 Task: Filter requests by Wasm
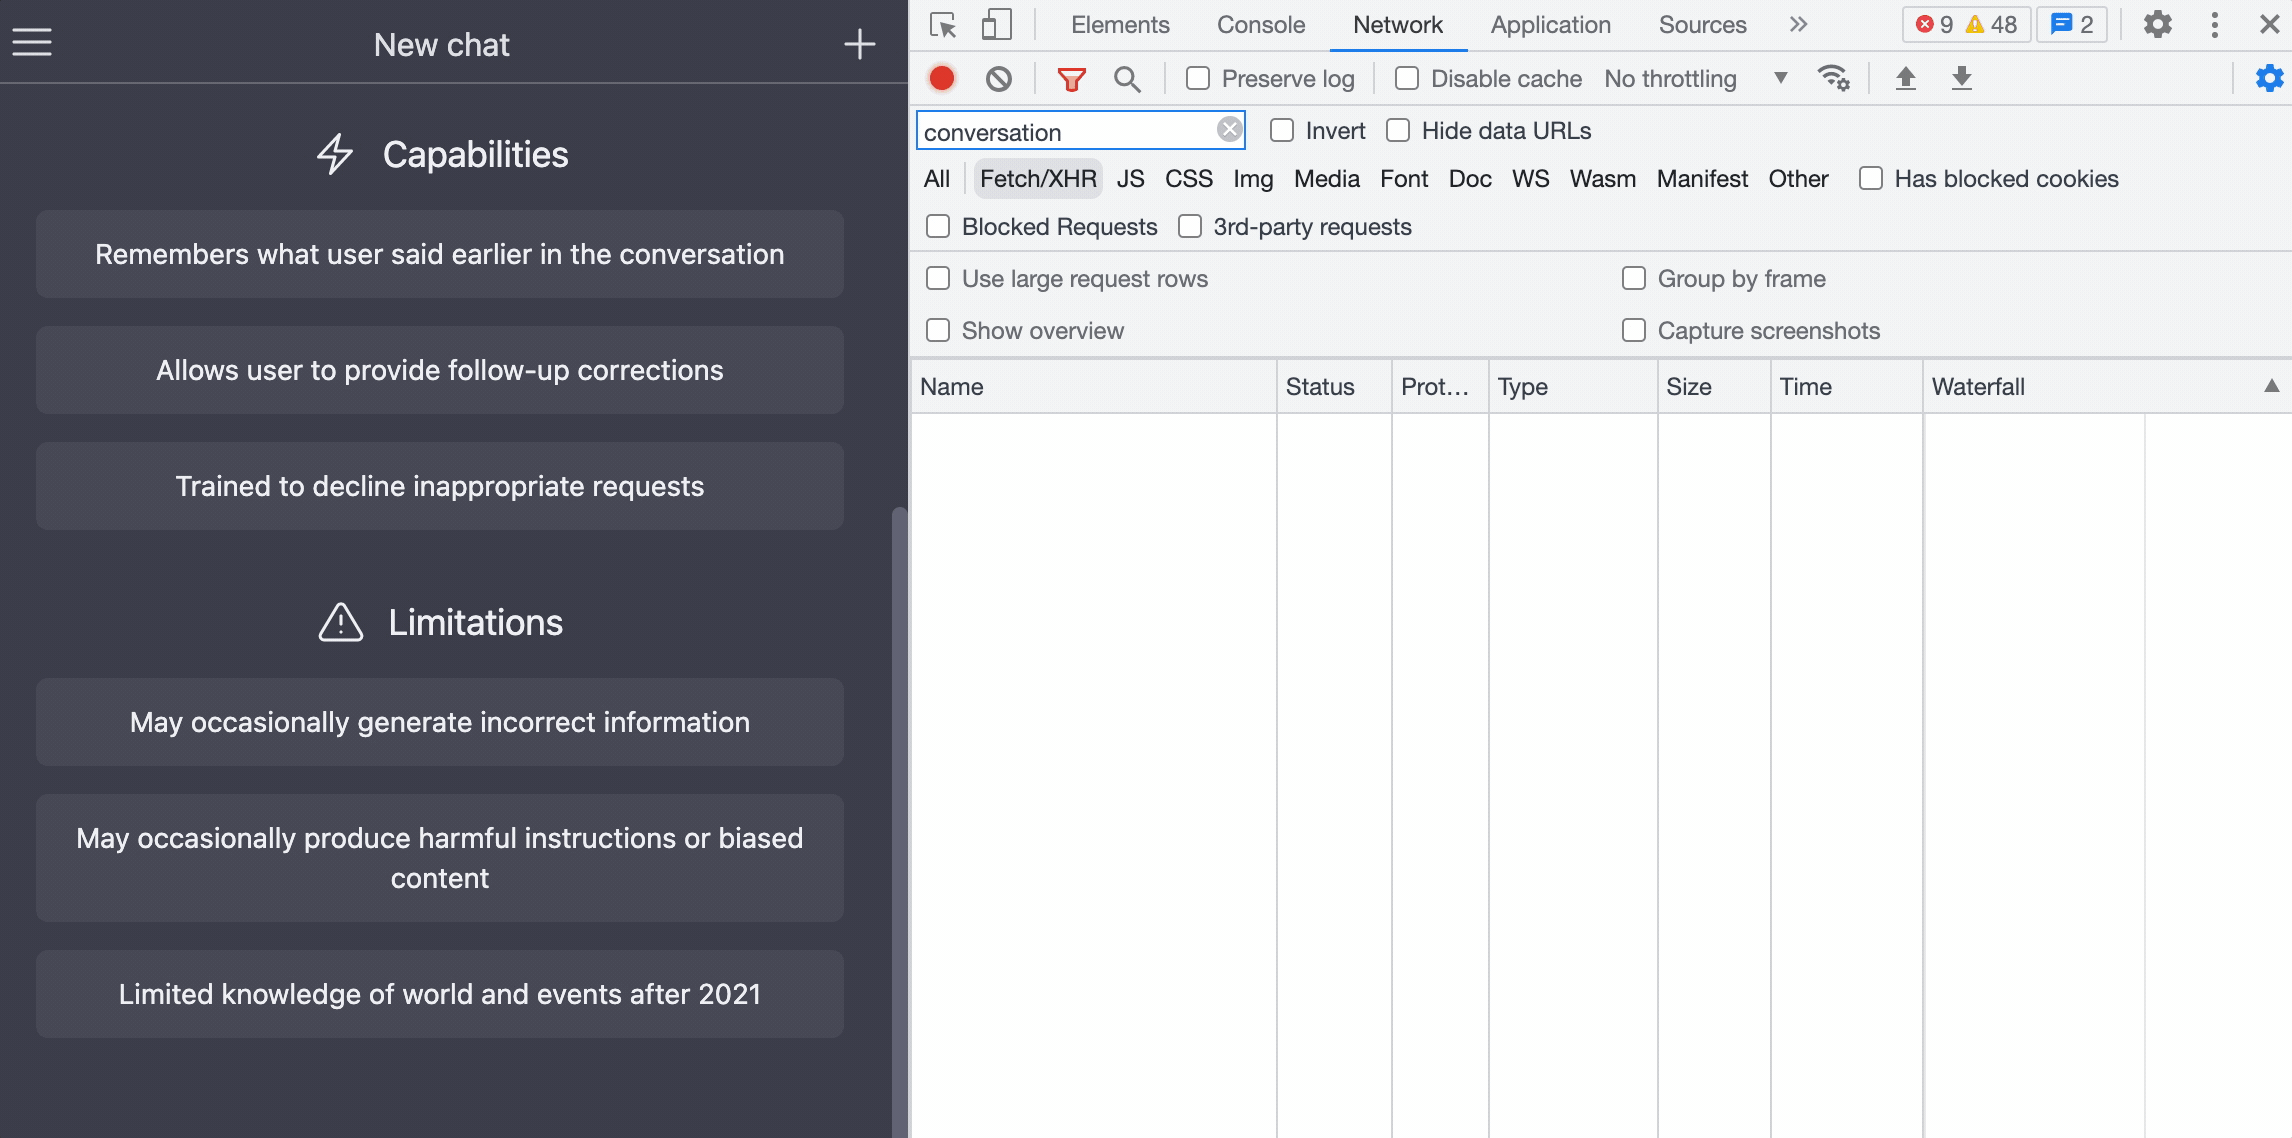[x=1603, y=179]
